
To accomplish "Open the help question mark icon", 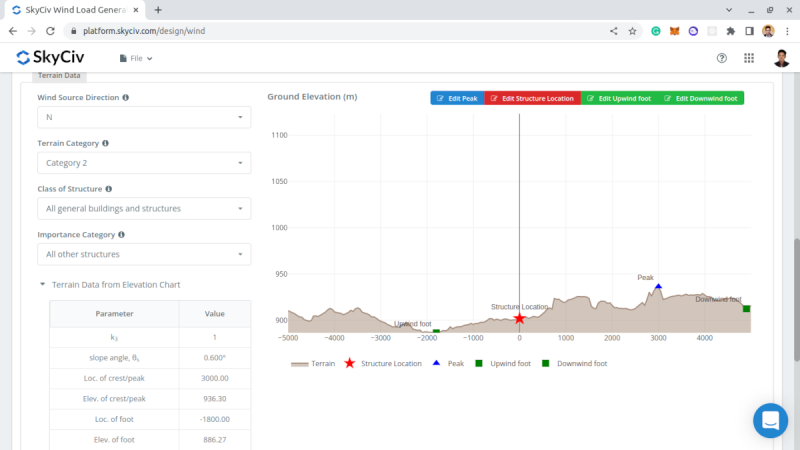I will [x=722, y=58].
